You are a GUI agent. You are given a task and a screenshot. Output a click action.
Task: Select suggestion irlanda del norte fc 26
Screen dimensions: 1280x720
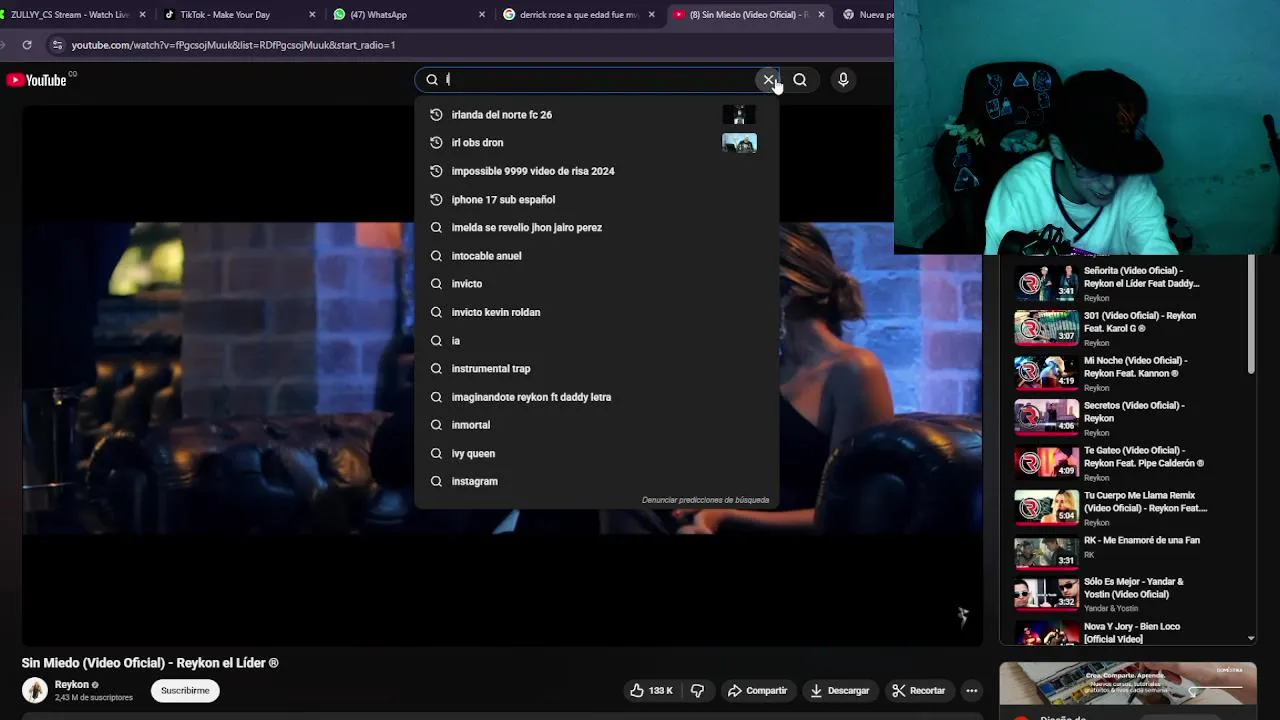[597, 115]
